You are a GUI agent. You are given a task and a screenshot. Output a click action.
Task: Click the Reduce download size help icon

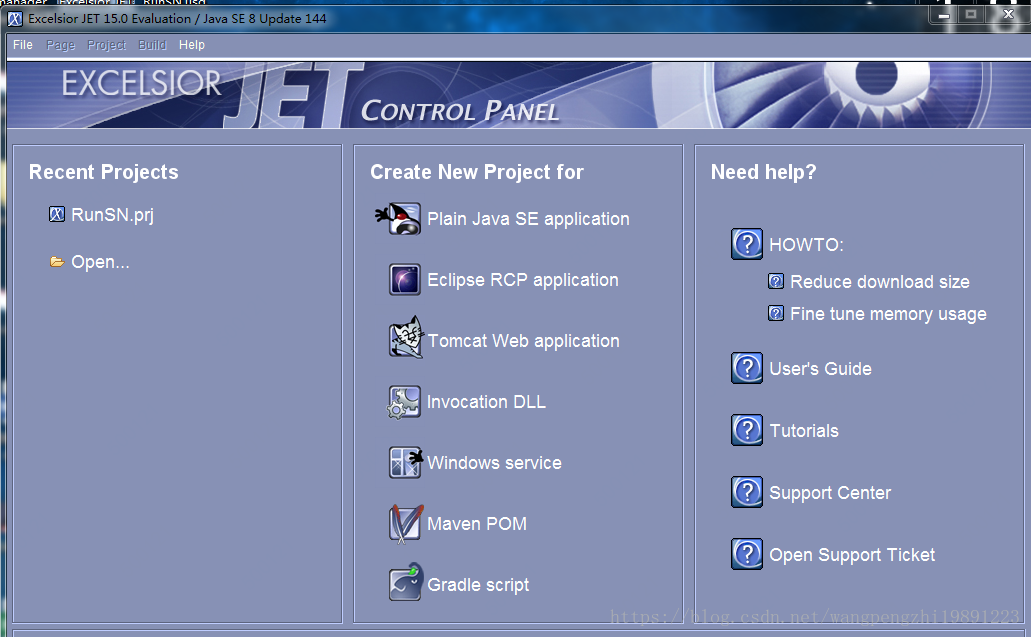pyautogui.click(x=776, y=281)
